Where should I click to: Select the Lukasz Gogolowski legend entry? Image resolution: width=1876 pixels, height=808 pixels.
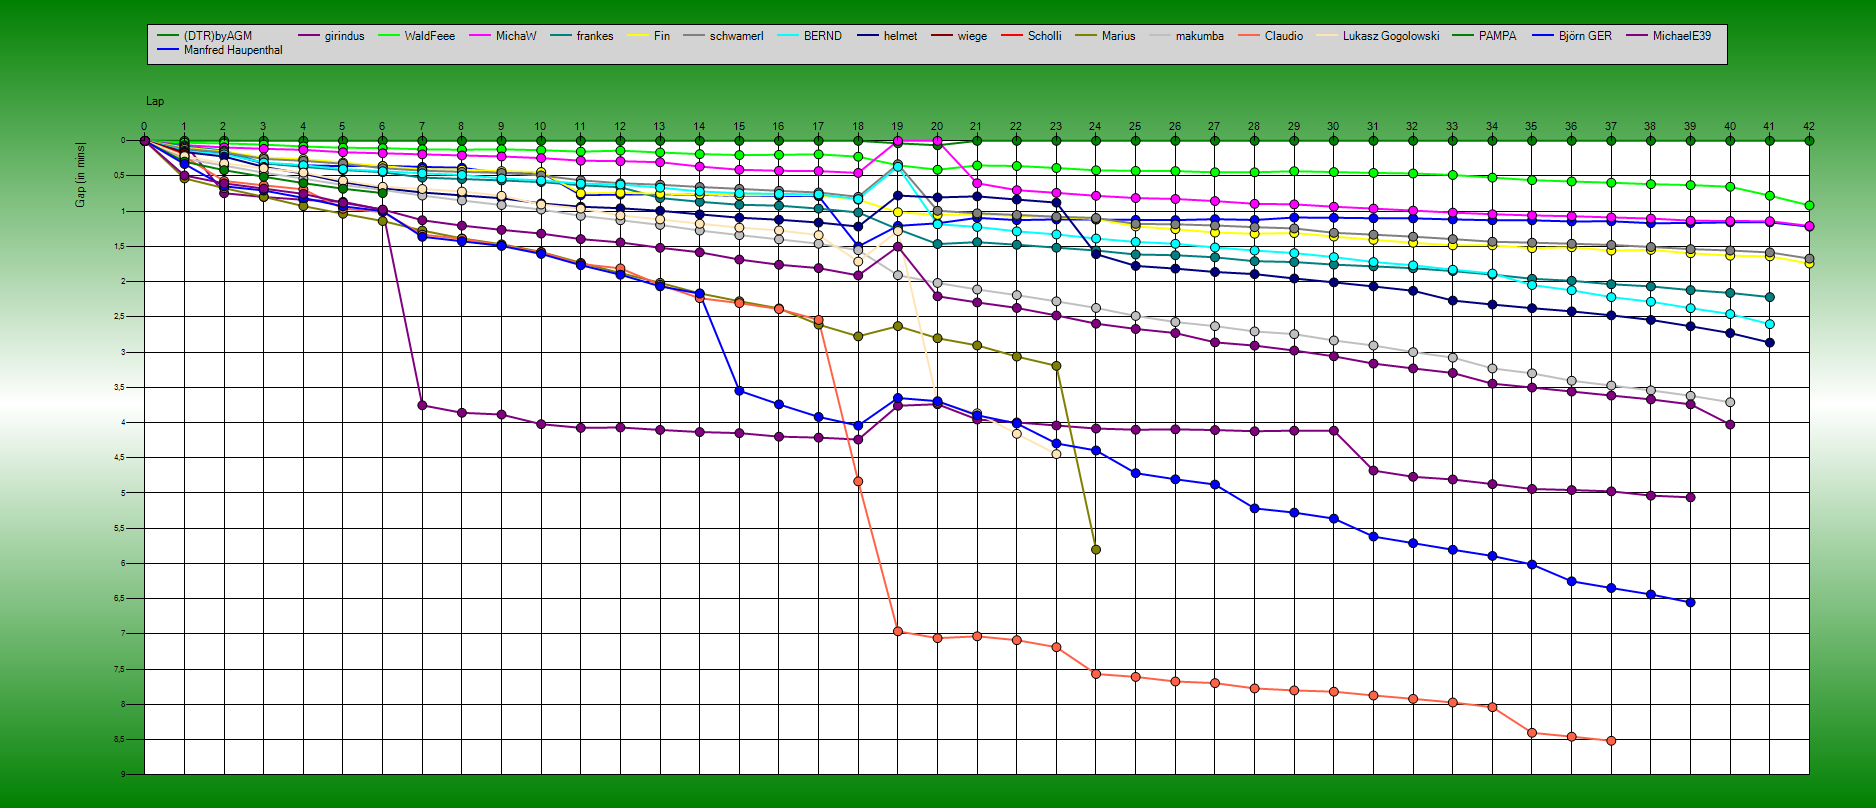pyautogui.click(x=1378, y=36)
